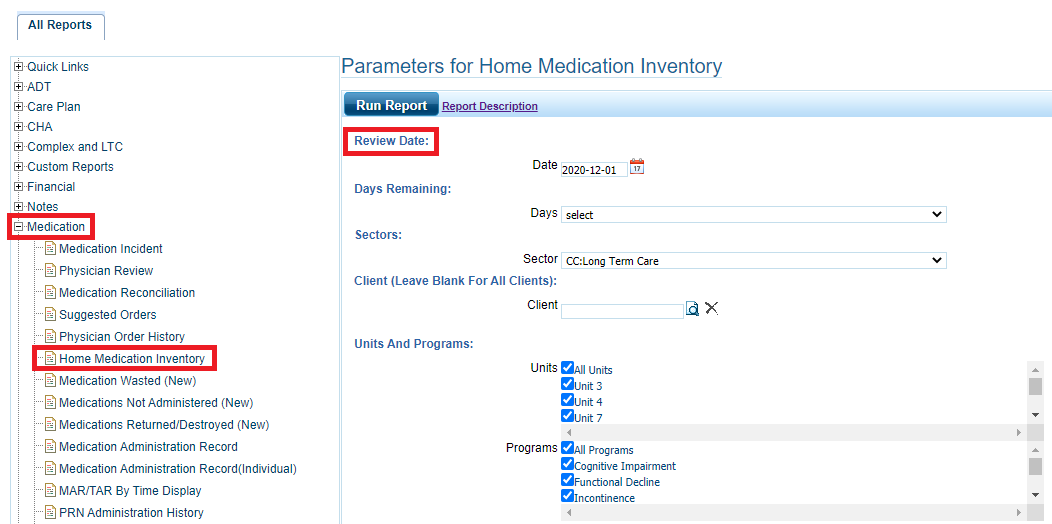The image size is (1052, 524).
Task: Click the Suggested Orders report document icon
Action: click(x=50, y=315)
